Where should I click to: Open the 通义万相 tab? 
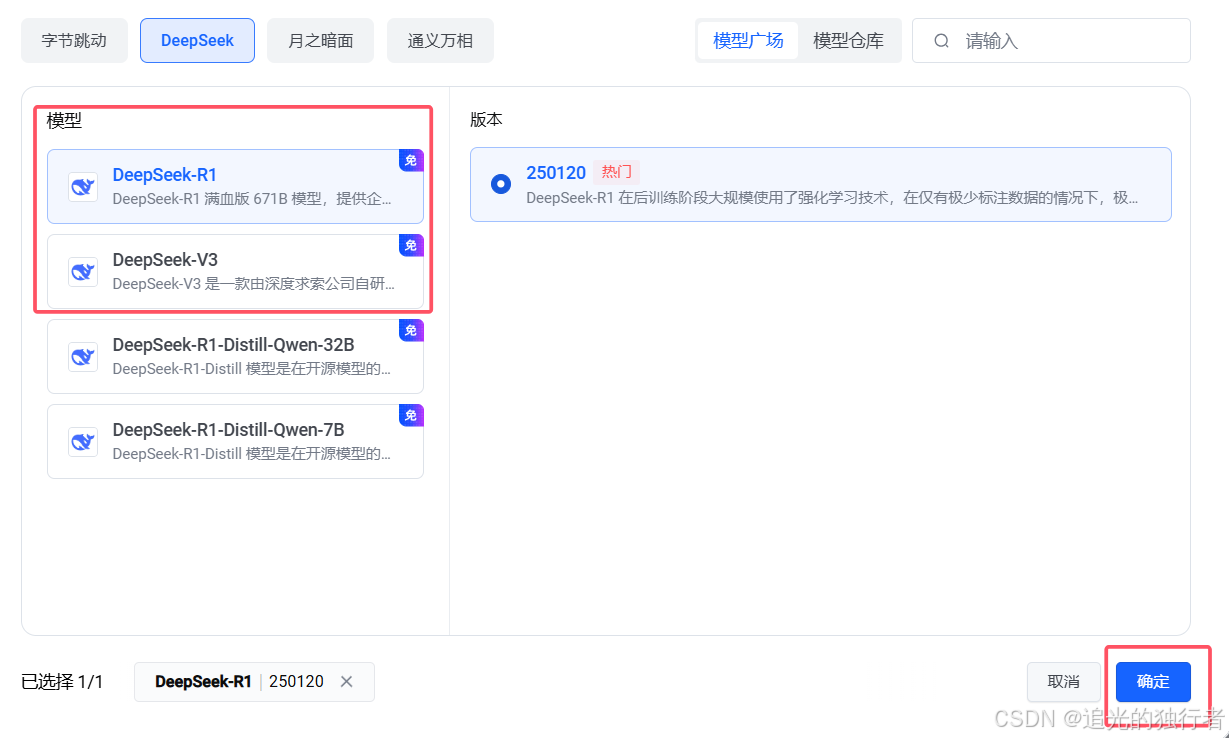[x=440, y=40]
